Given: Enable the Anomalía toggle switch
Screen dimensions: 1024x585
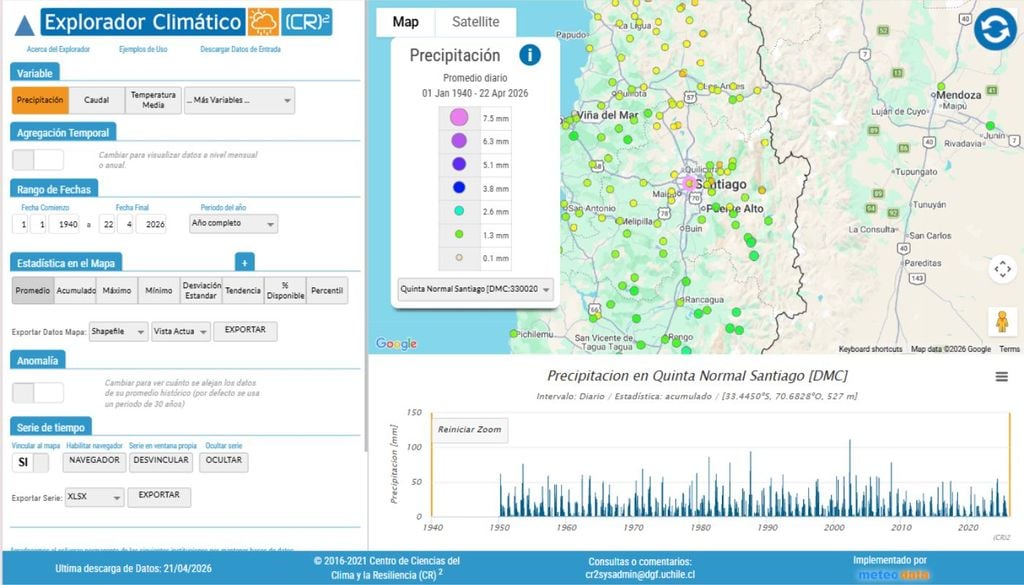Looking at the screenshot, I should click(38, 393).
